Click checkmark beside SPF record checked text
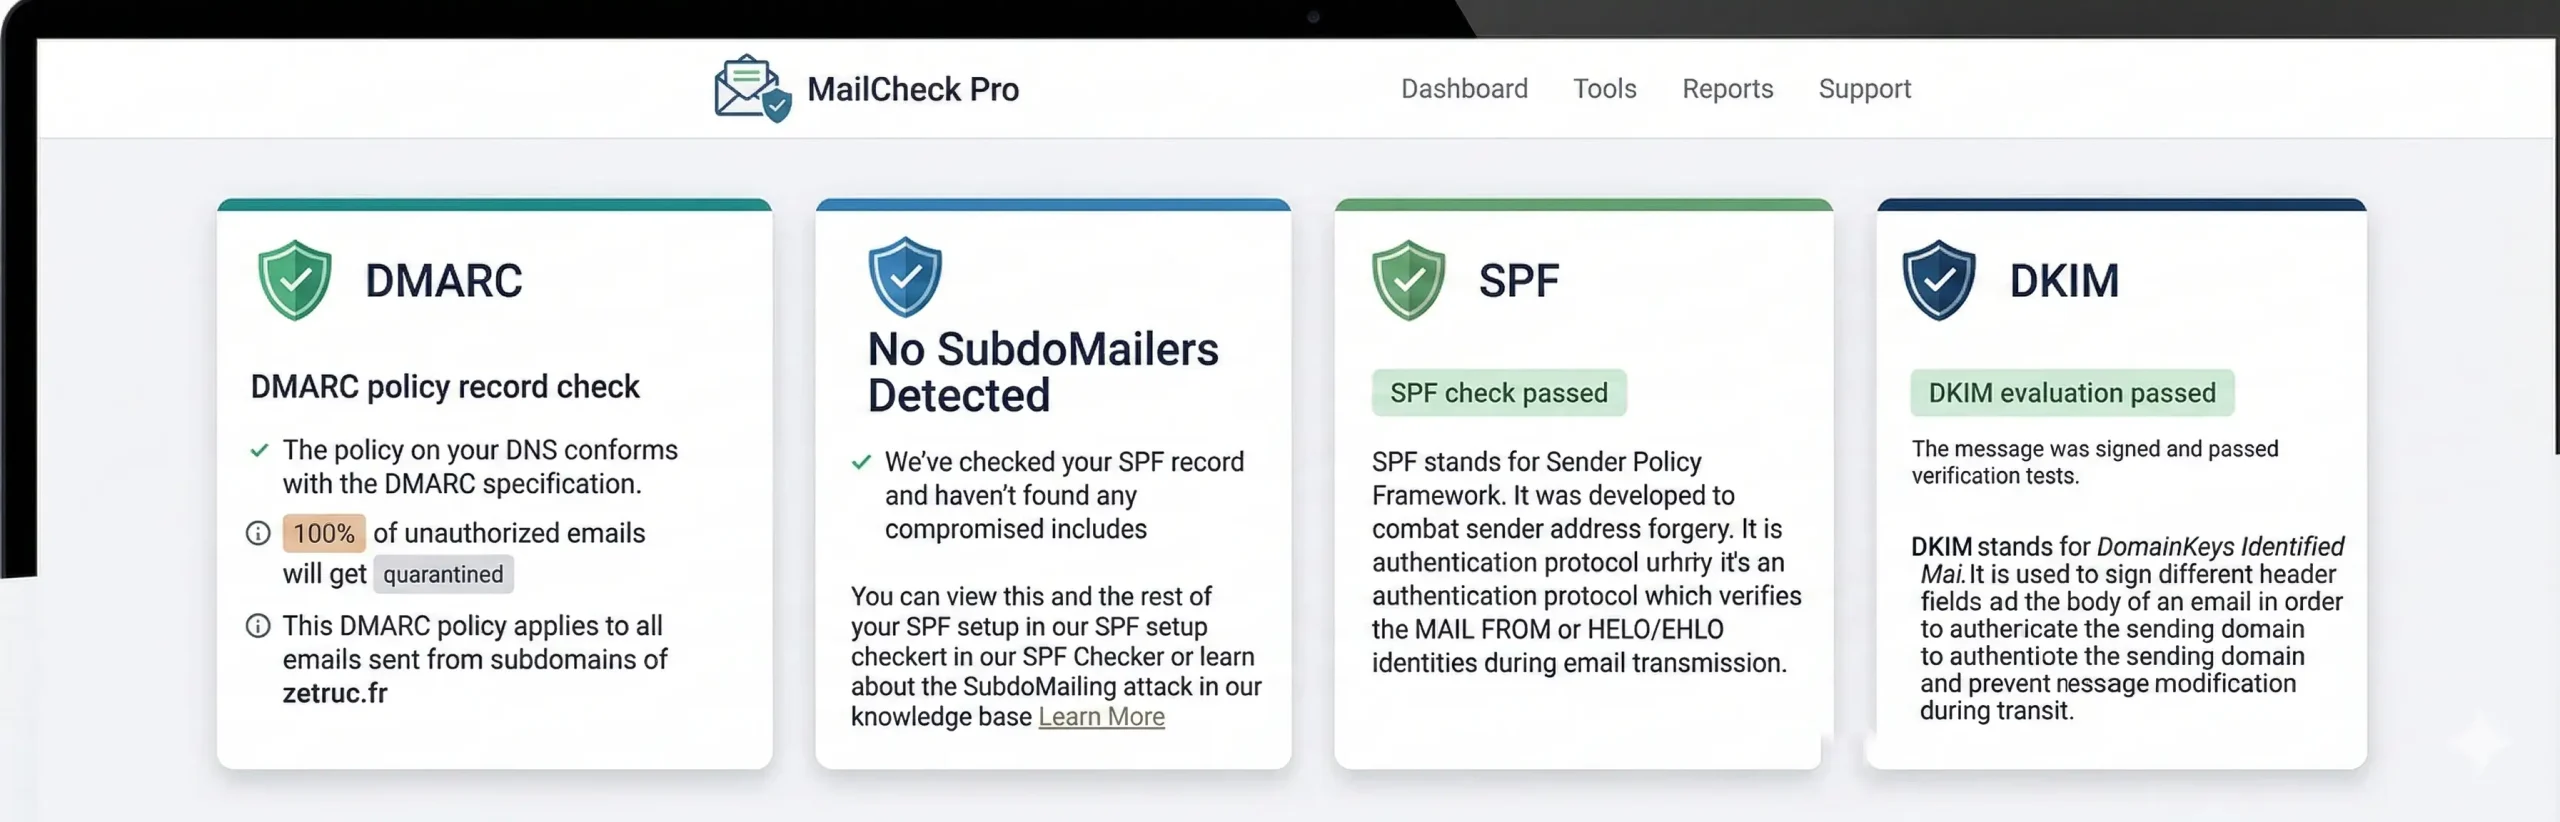This screenshot has width=2560, height=822. 861,462
